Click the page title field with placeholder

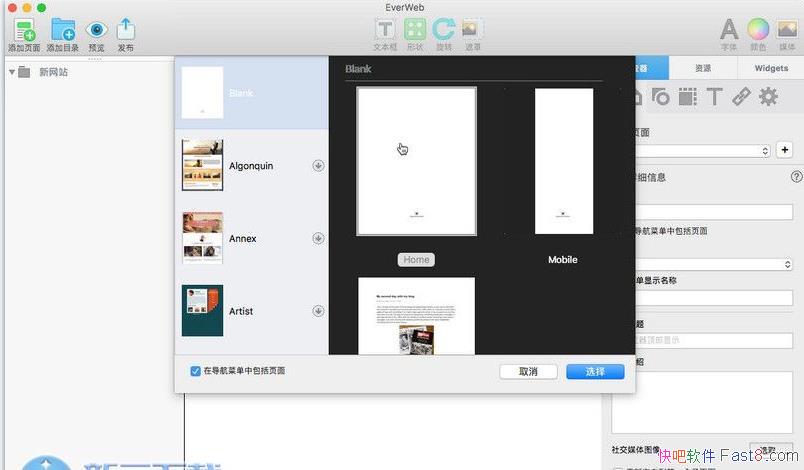click(714, 340)
